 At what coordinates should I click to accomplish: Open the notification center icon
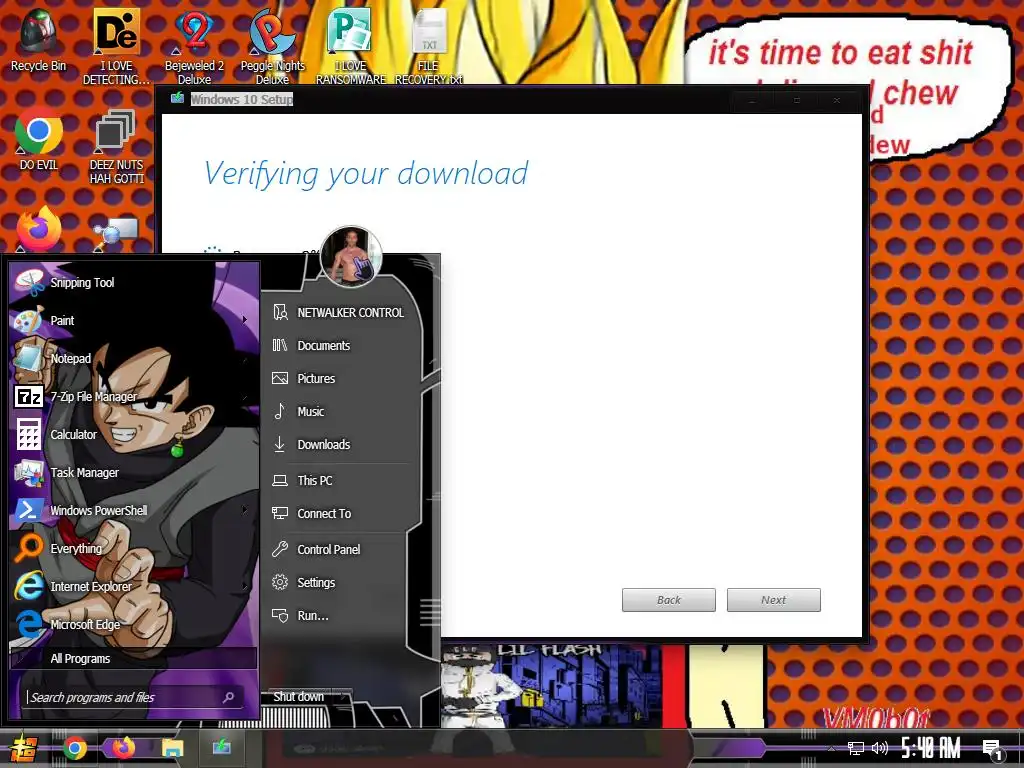[993, 750]
